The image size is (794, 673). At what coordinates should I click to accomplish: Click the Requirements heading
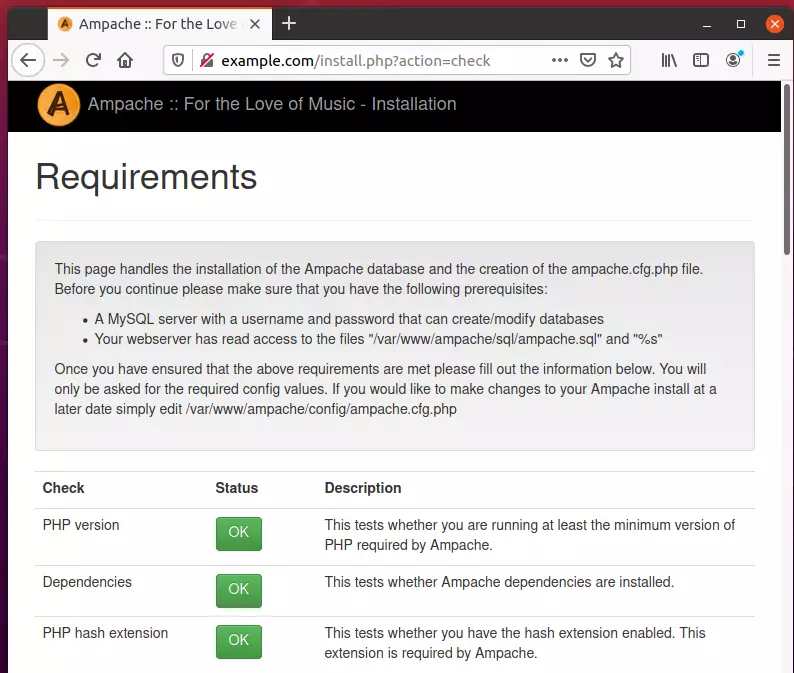click(146, 177)
